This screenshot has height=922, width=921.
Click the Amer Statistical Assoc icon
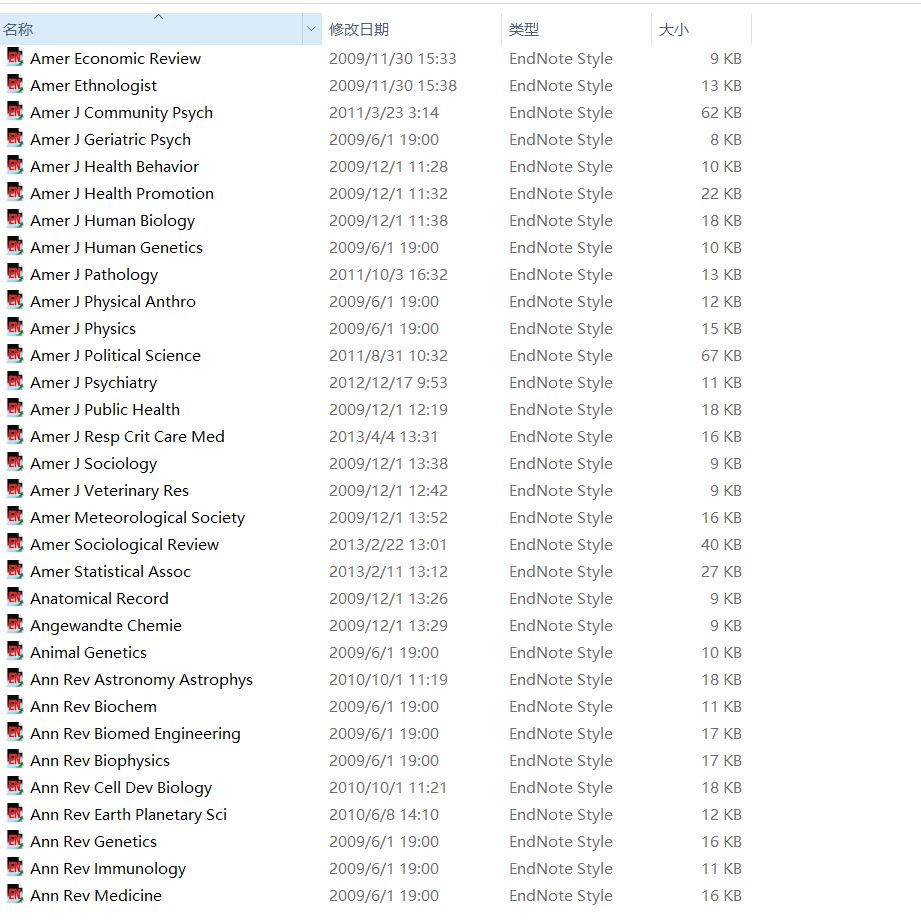(x=15, y=571)
